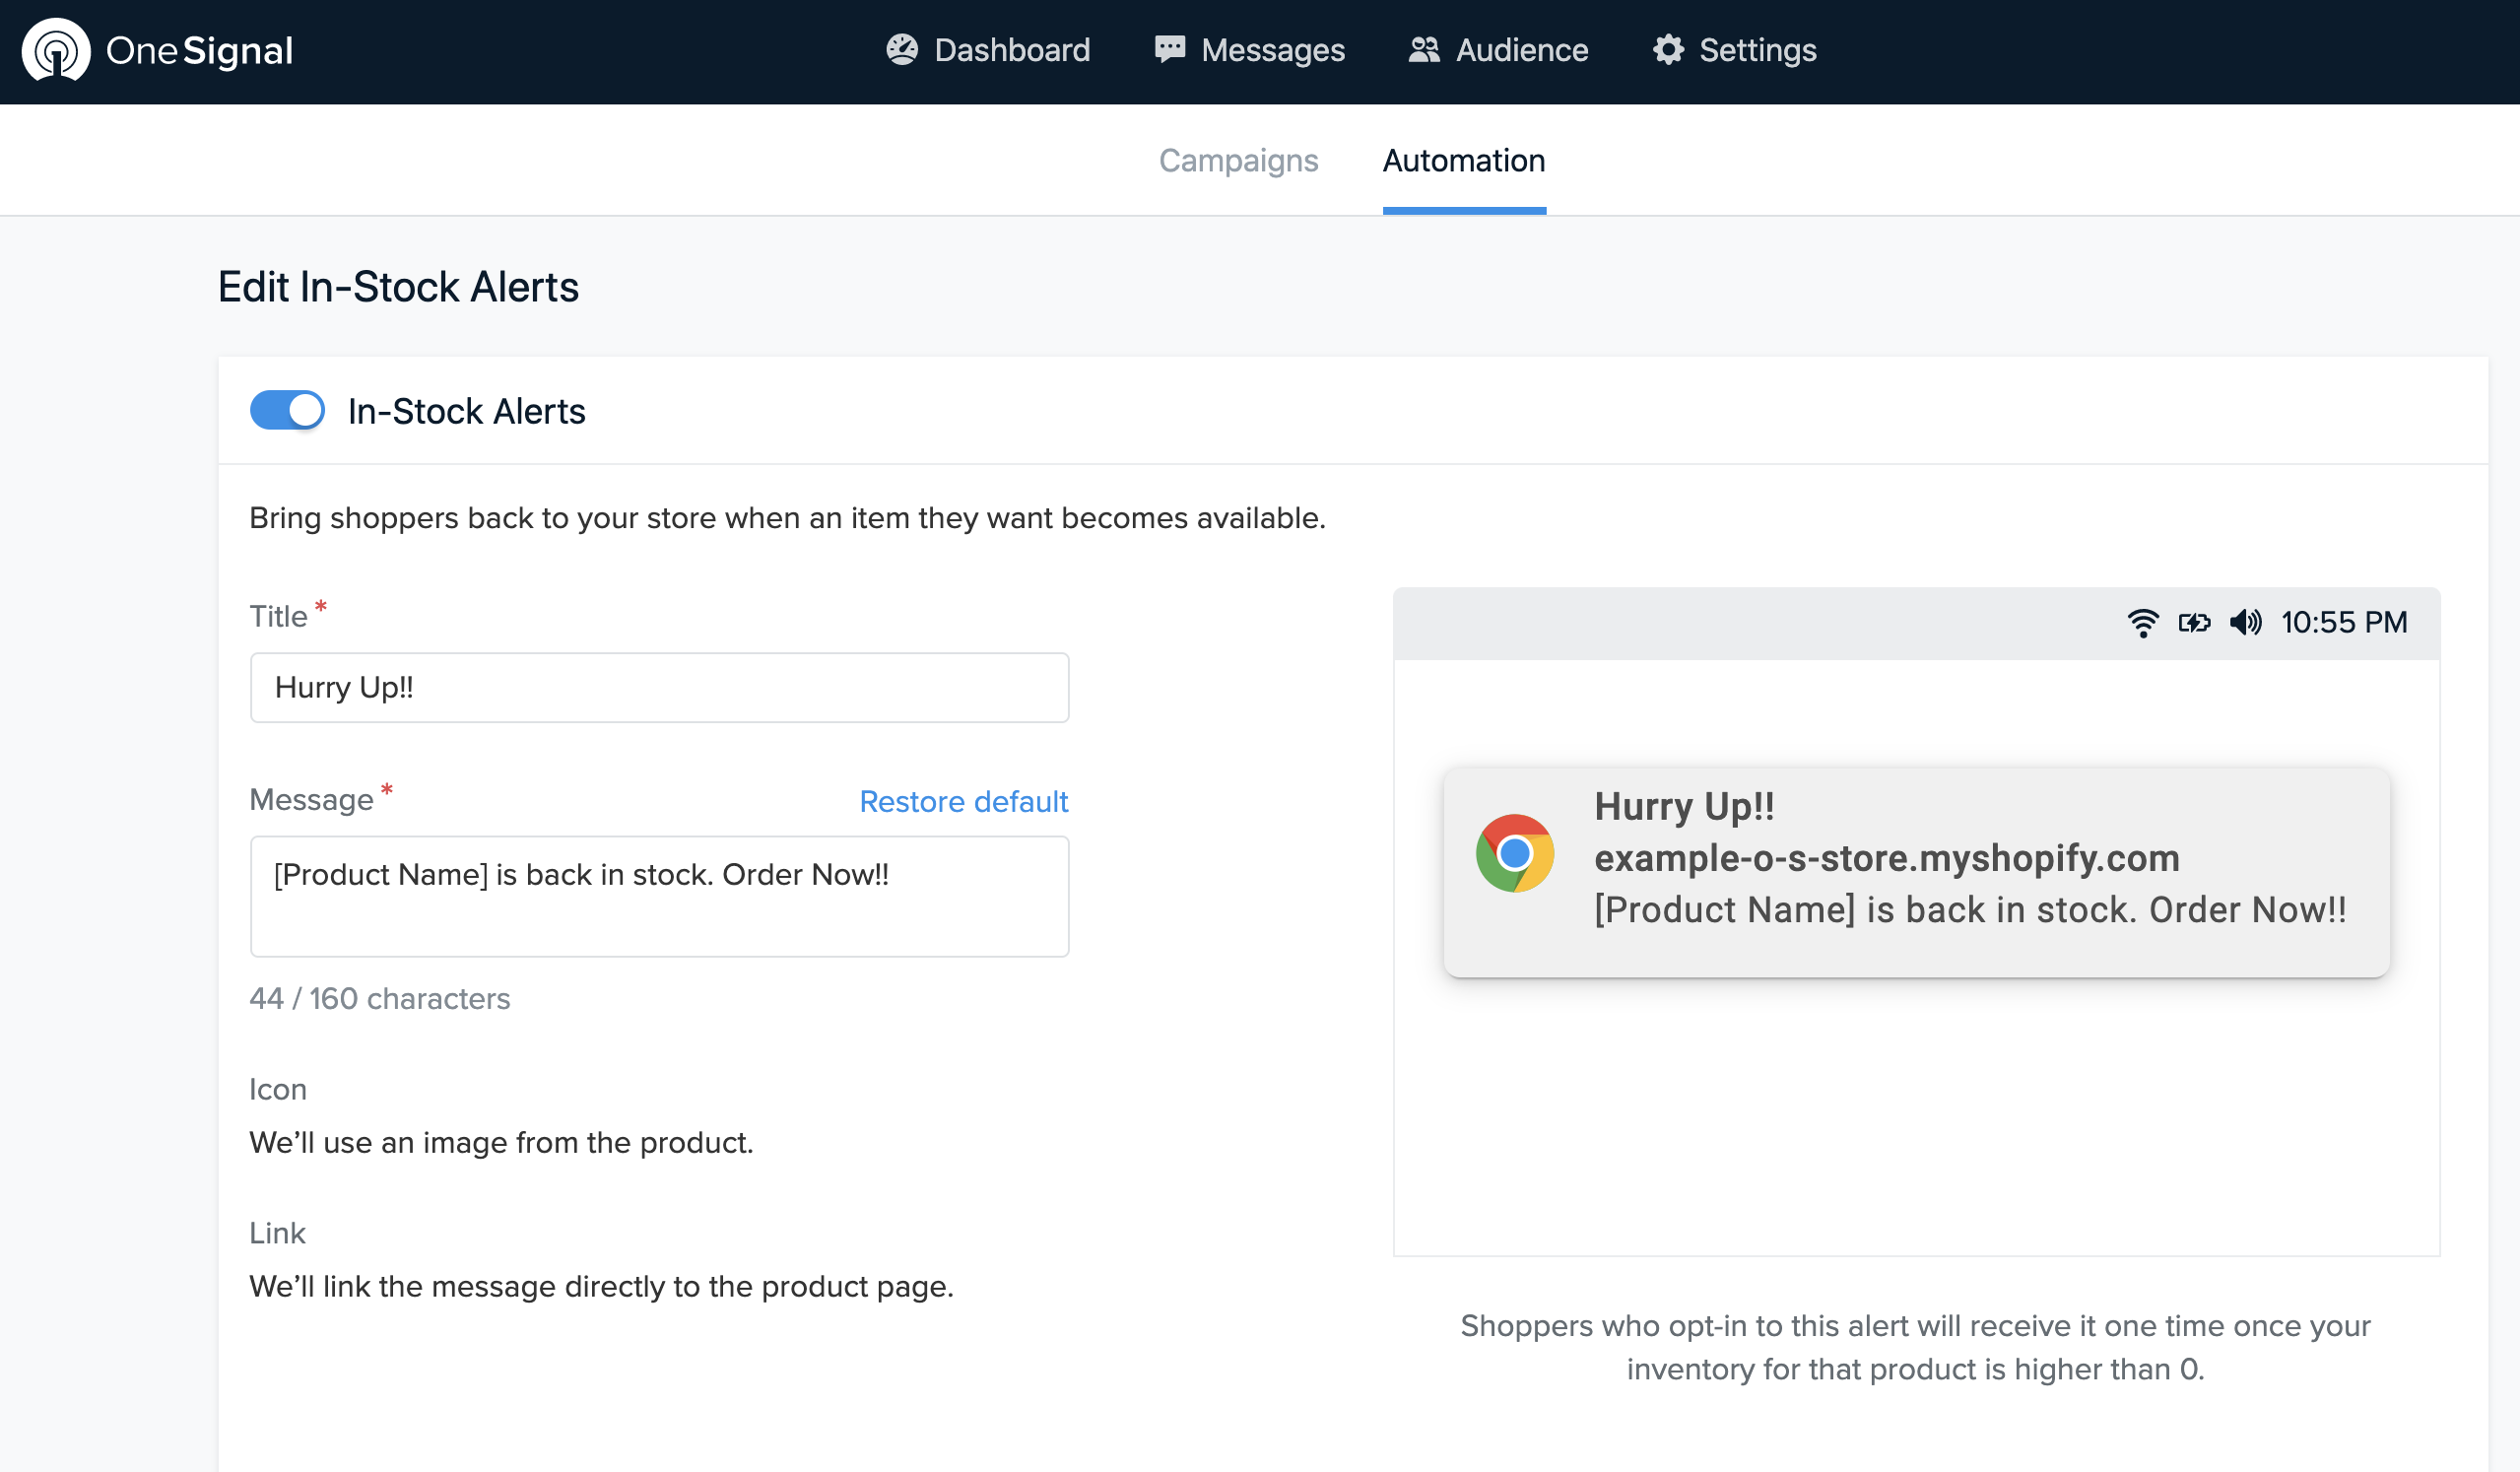Click the Hurry Up notification preview card
The width and height of the screenshot is (2520, 1472).
pyautogui.click(x=1916, y=872)
